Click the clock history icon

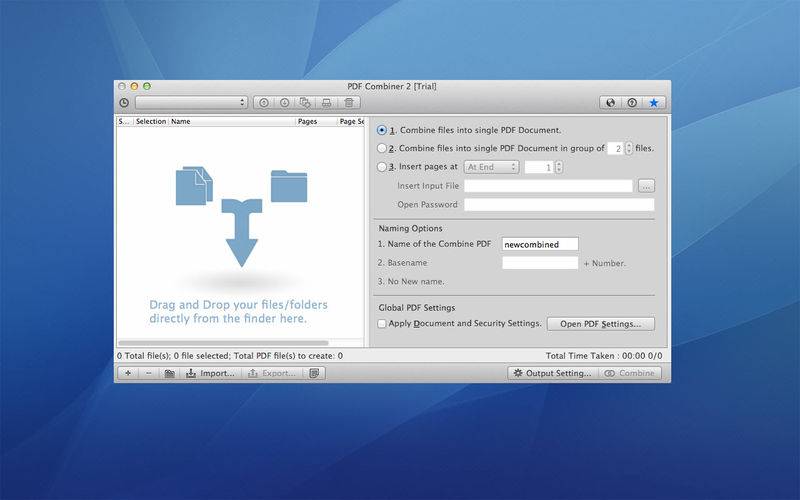tap(124, 103)
